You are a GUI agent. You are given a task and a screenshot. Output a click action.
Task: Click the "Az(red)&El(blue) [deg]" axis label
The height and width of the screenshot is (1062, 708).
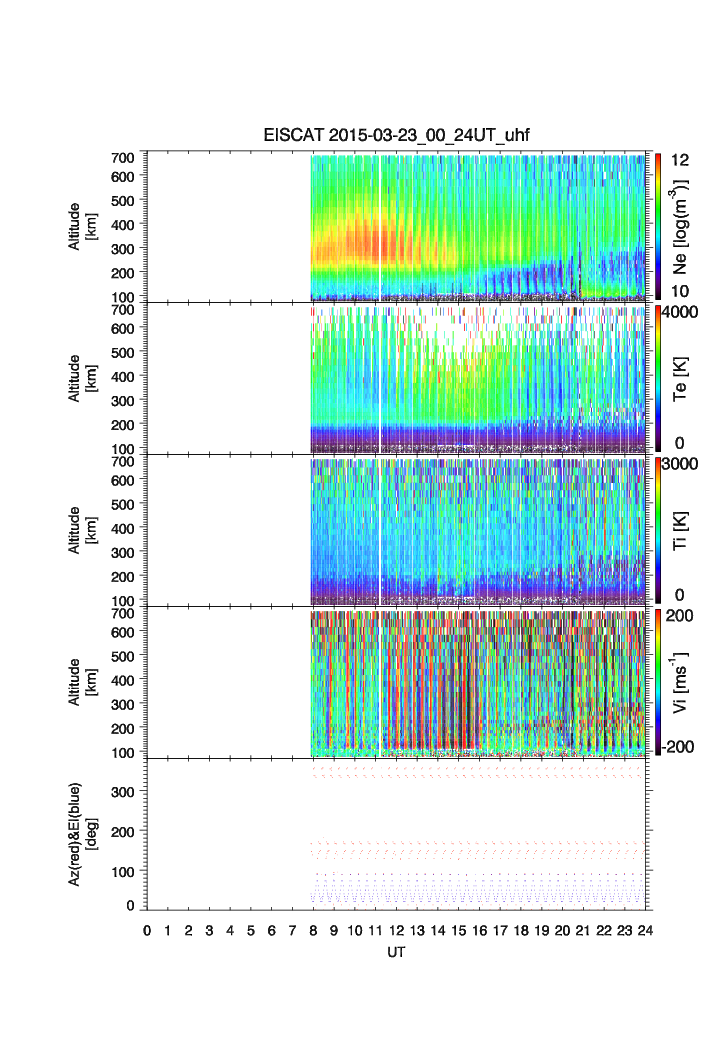(x=81, y=834)
